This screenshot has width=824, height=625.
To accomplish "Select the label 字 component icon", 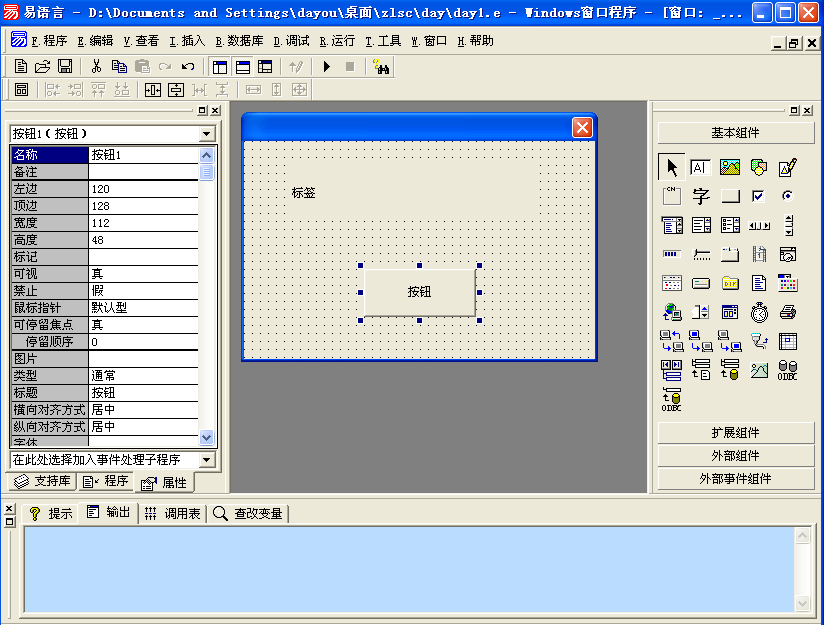I will tap(700, 196).
